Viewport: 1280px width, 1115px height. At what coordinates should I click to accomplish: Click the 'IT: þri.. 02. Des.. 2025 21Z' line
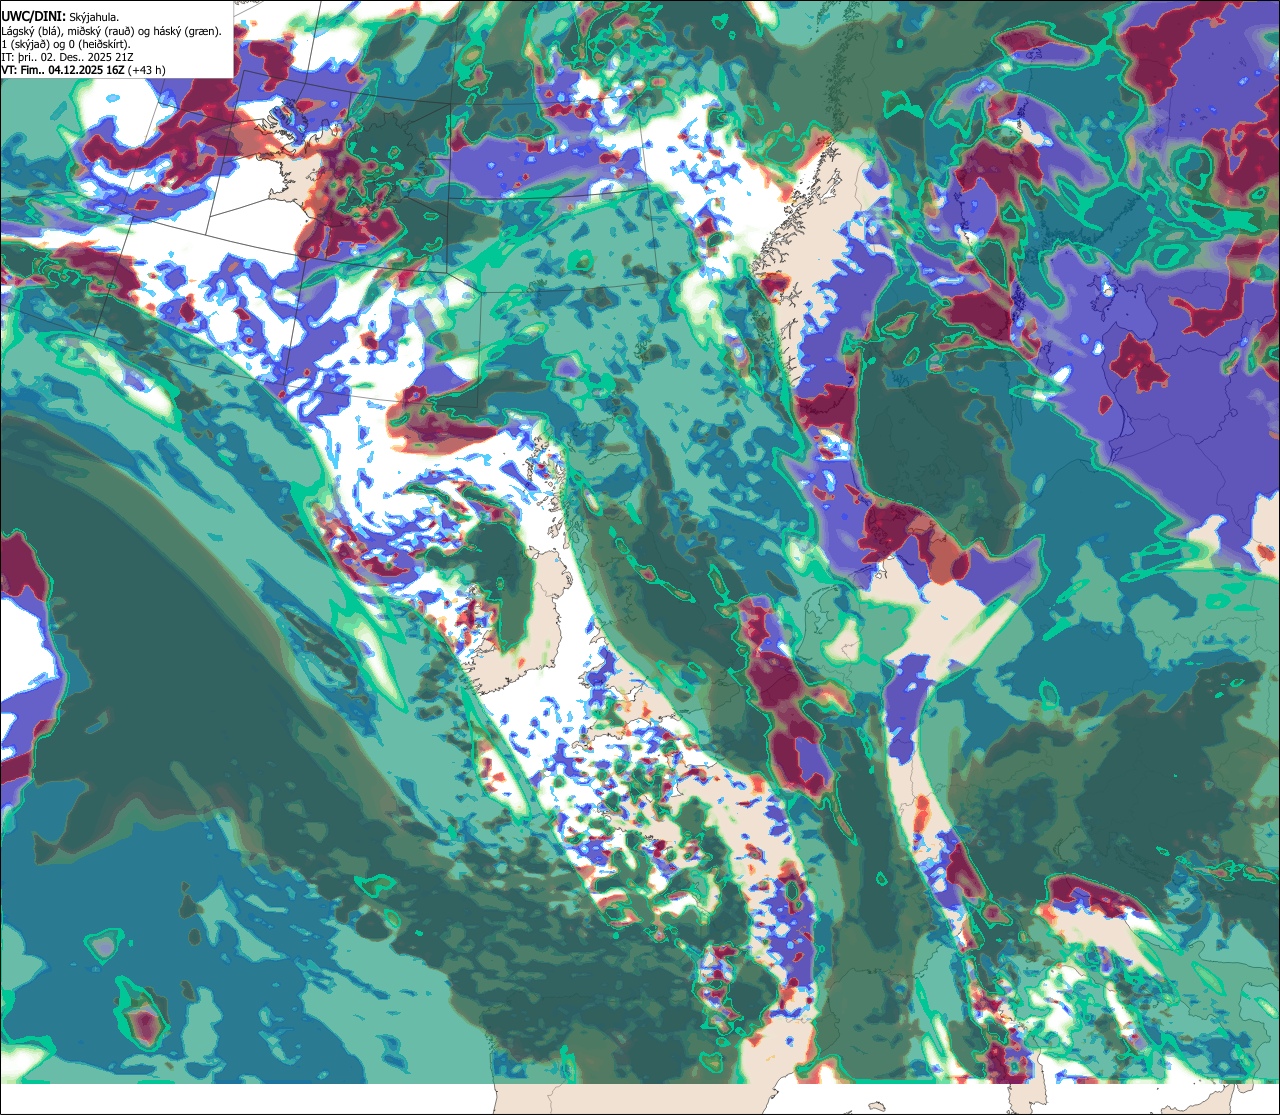68,57
